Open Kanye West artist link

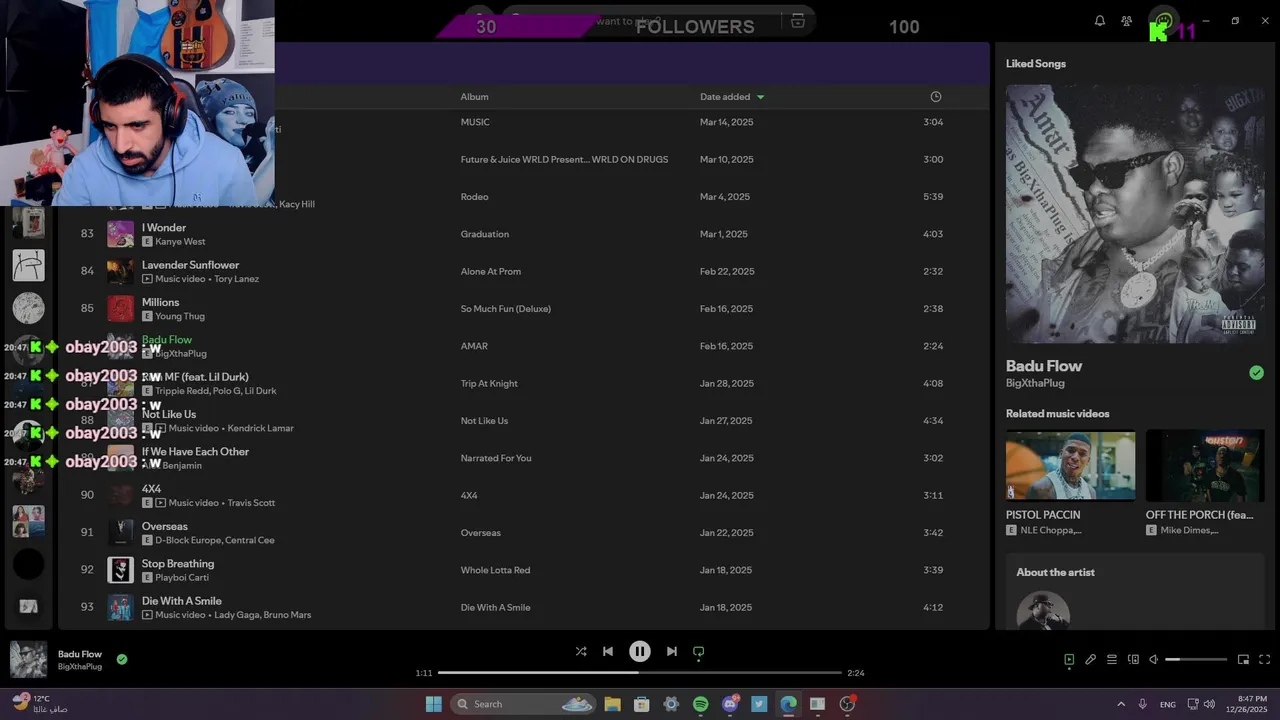[180, 241]
